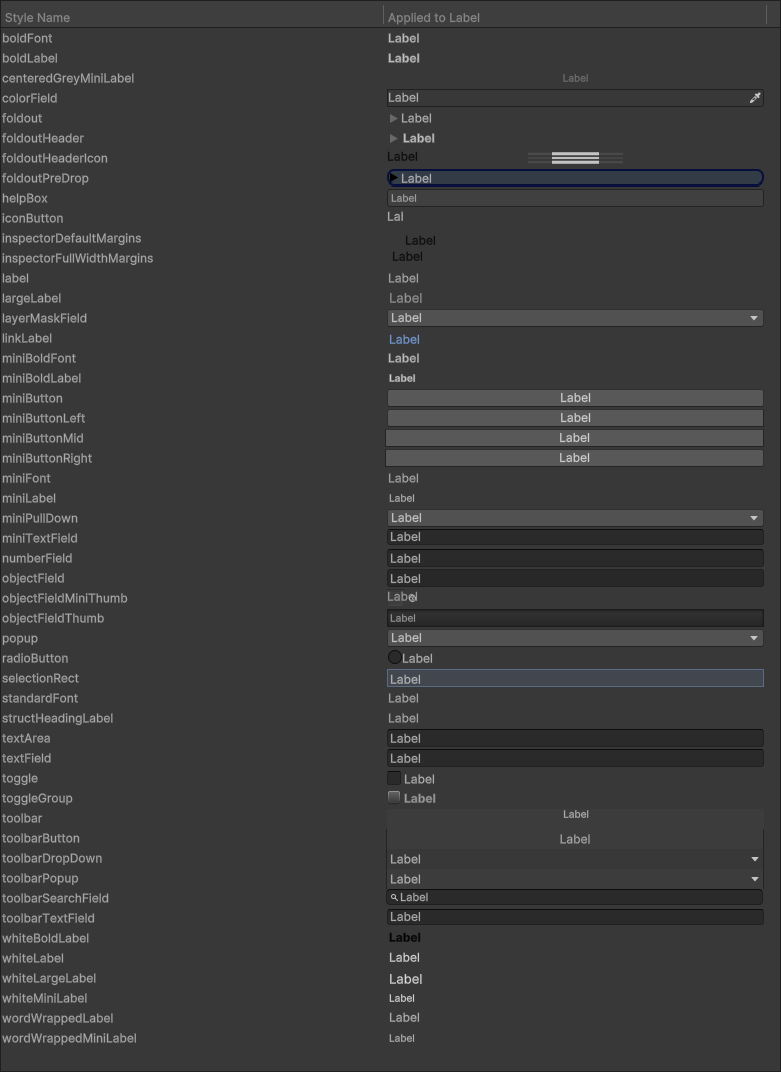
Task: Expand the foldoutHeader bold triangle
Action: (394, 138)
